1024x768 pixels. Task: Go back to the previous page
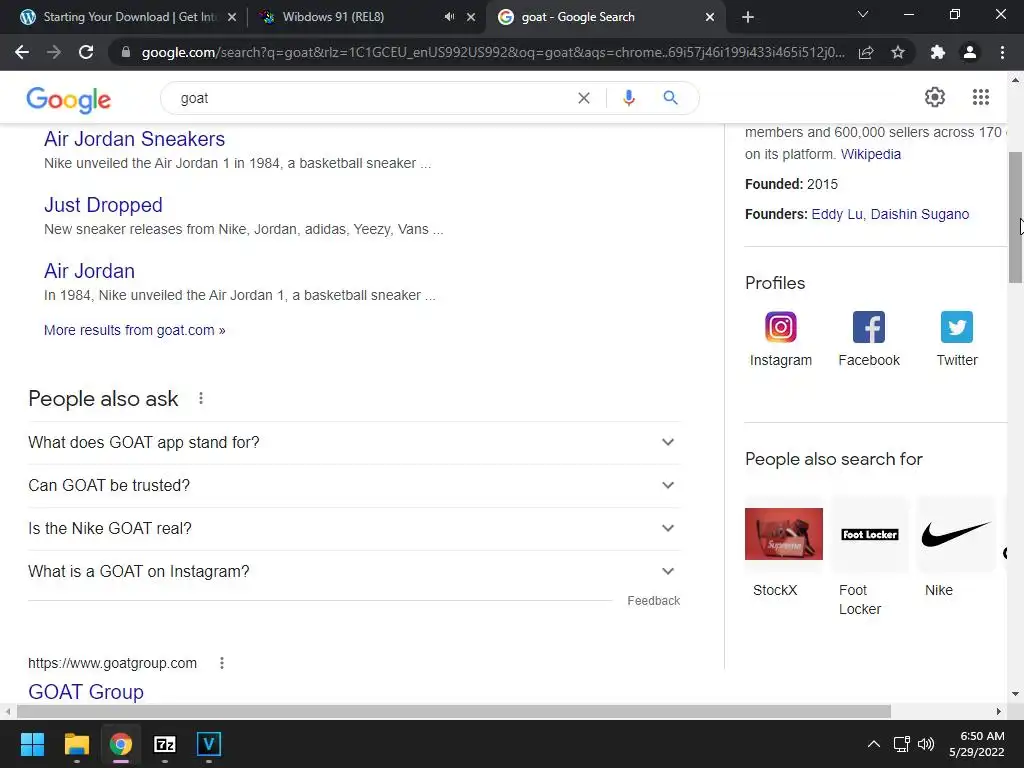(x=22, y=52)
